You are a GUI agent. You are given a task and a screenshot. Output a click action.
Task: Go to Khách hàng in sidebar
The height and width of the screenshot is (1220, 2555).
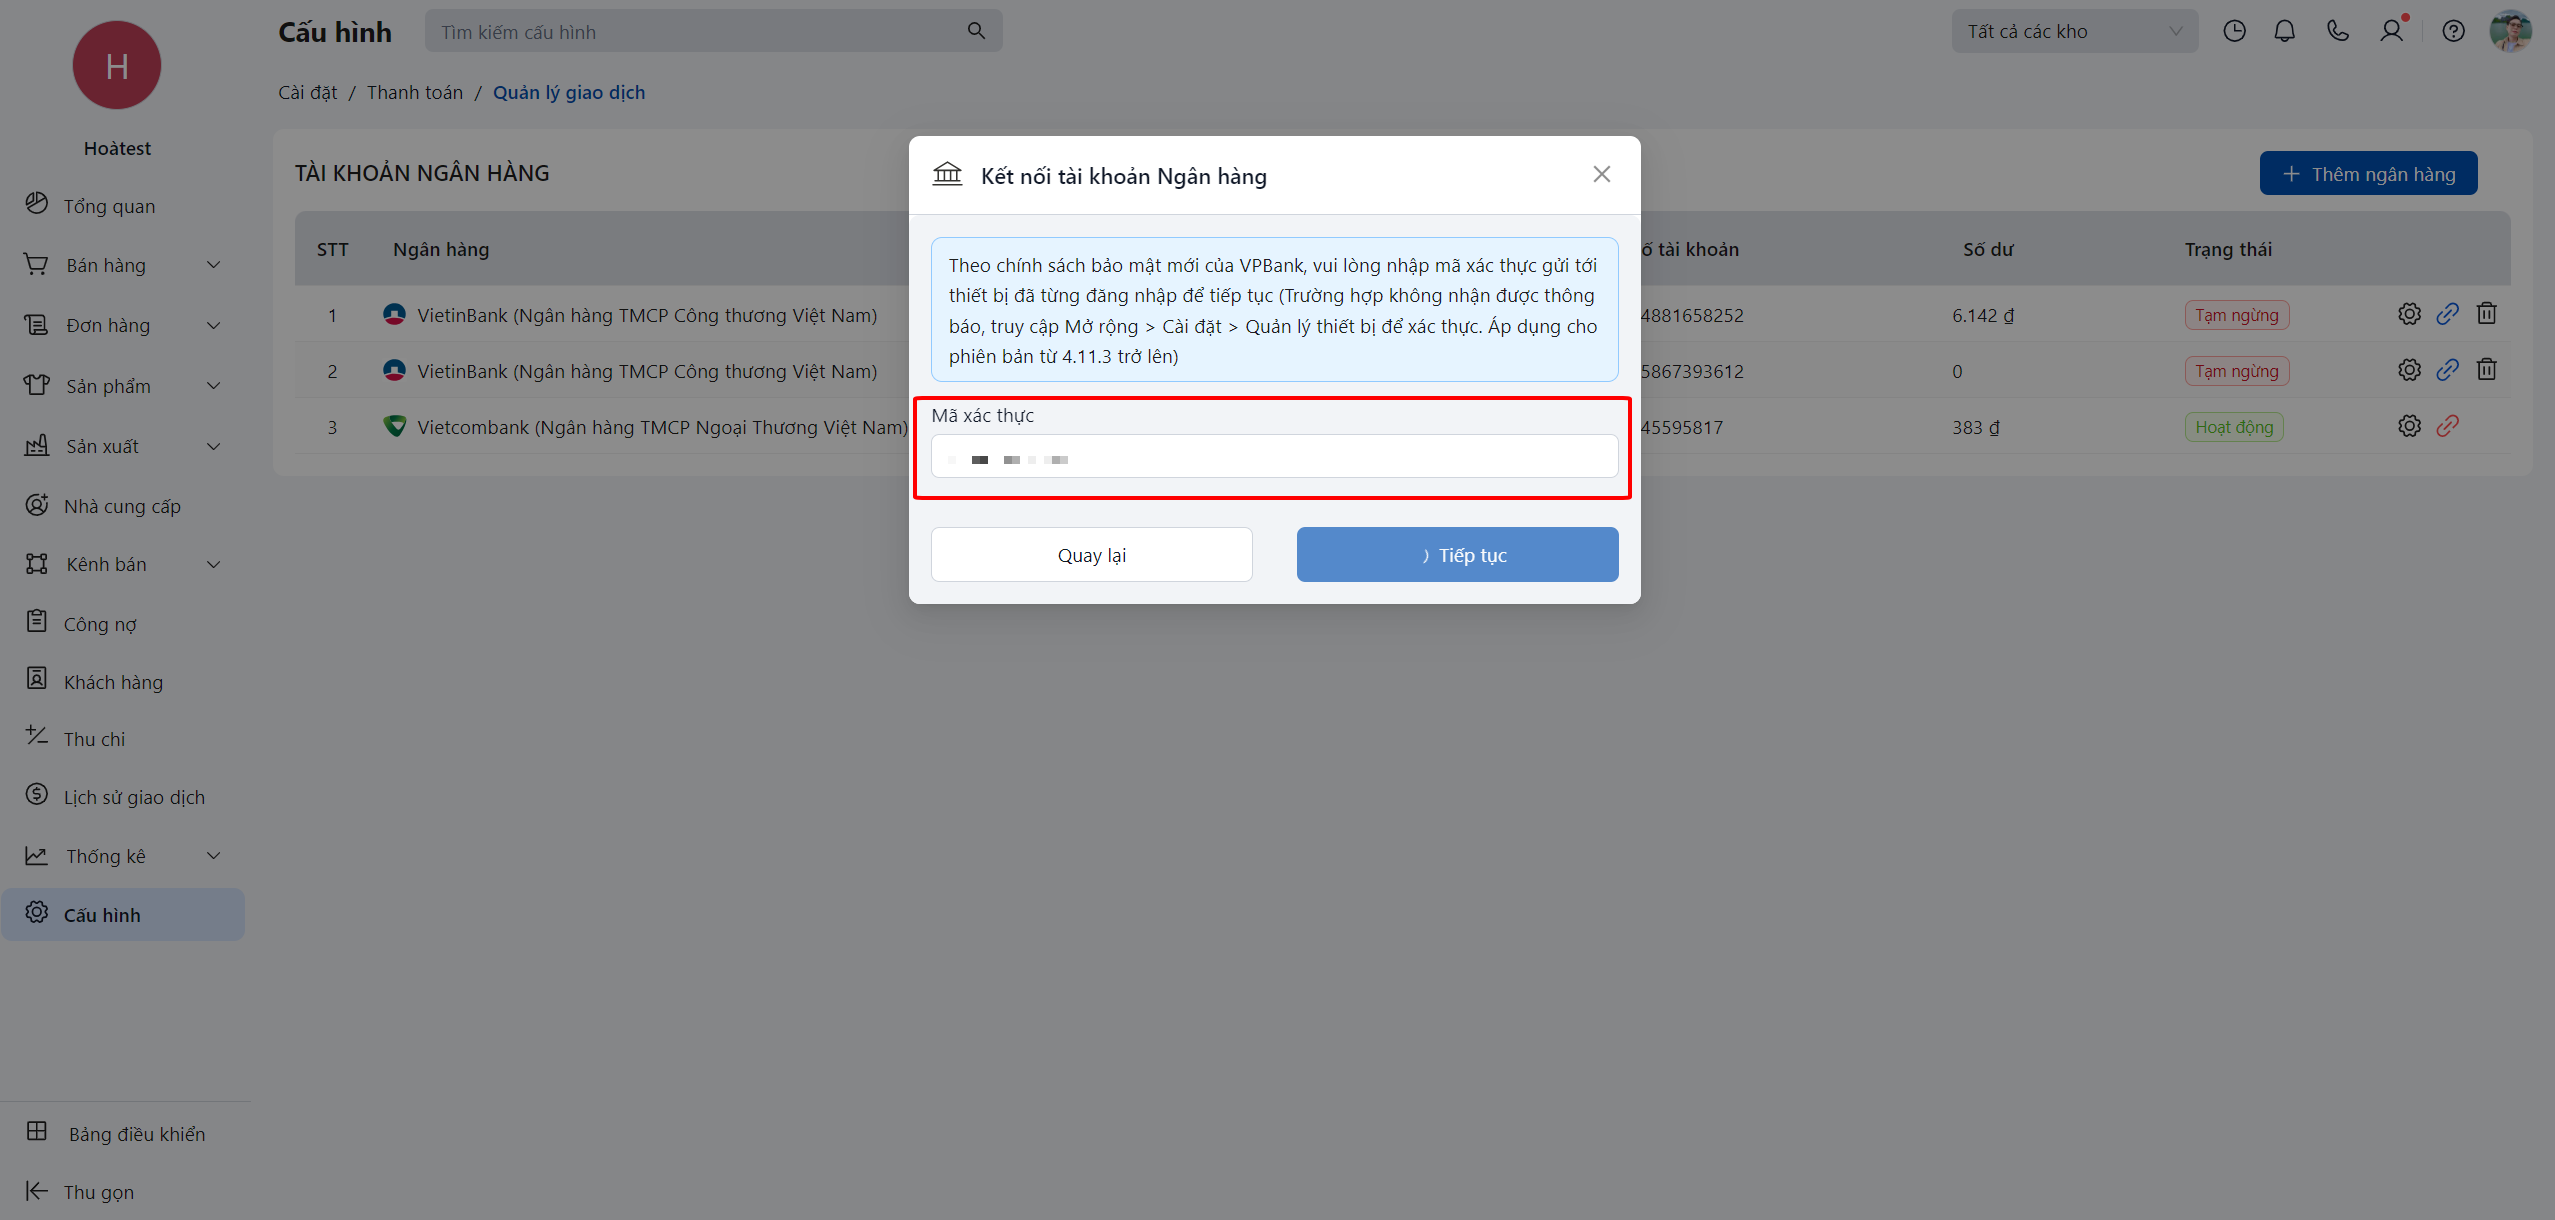[x=113, y=682]
